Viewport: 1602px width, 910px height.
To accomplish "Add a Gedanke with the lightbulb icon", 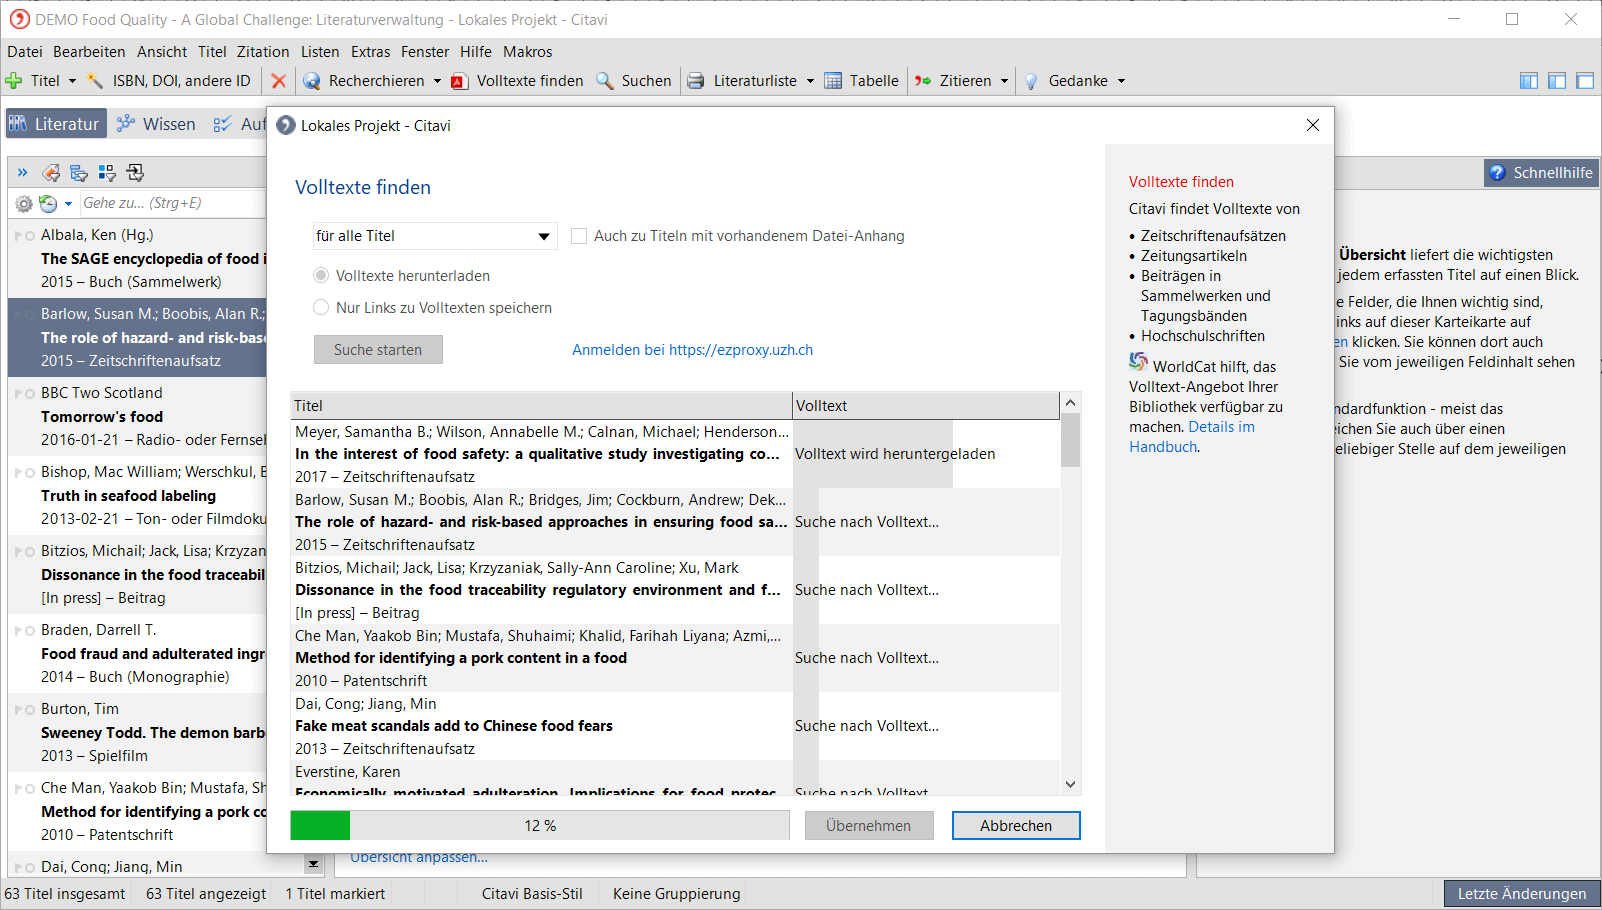I will pos(1031,81).
